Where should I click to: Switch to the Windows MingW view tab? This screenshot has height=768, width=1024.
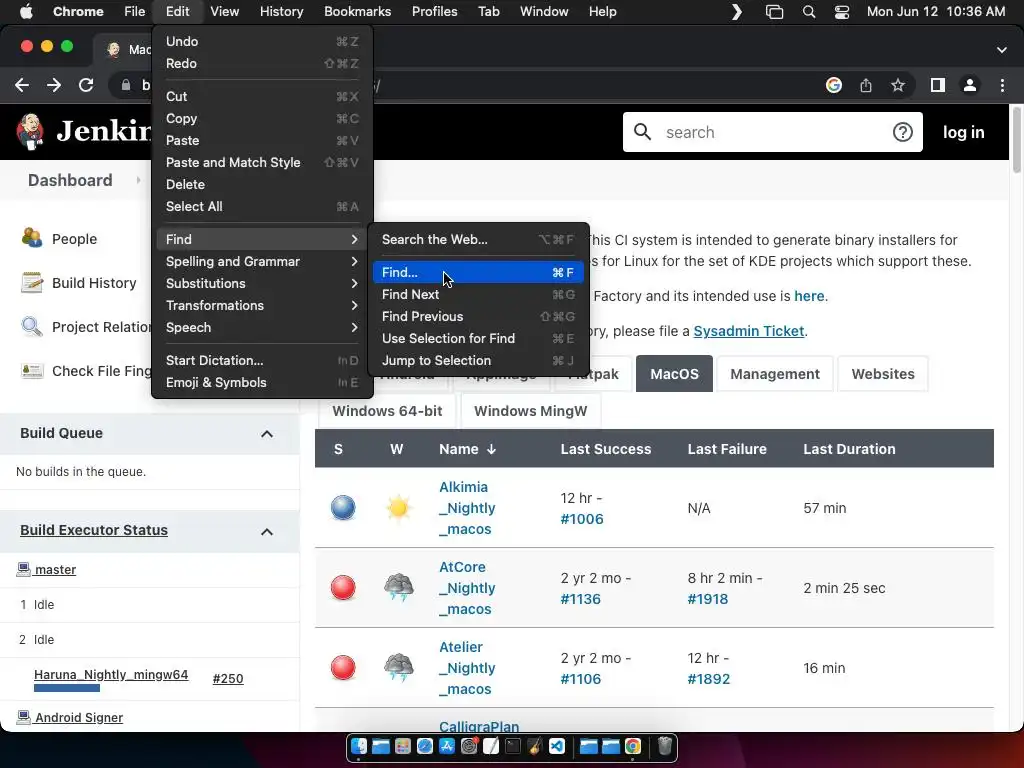coord(530,411)
